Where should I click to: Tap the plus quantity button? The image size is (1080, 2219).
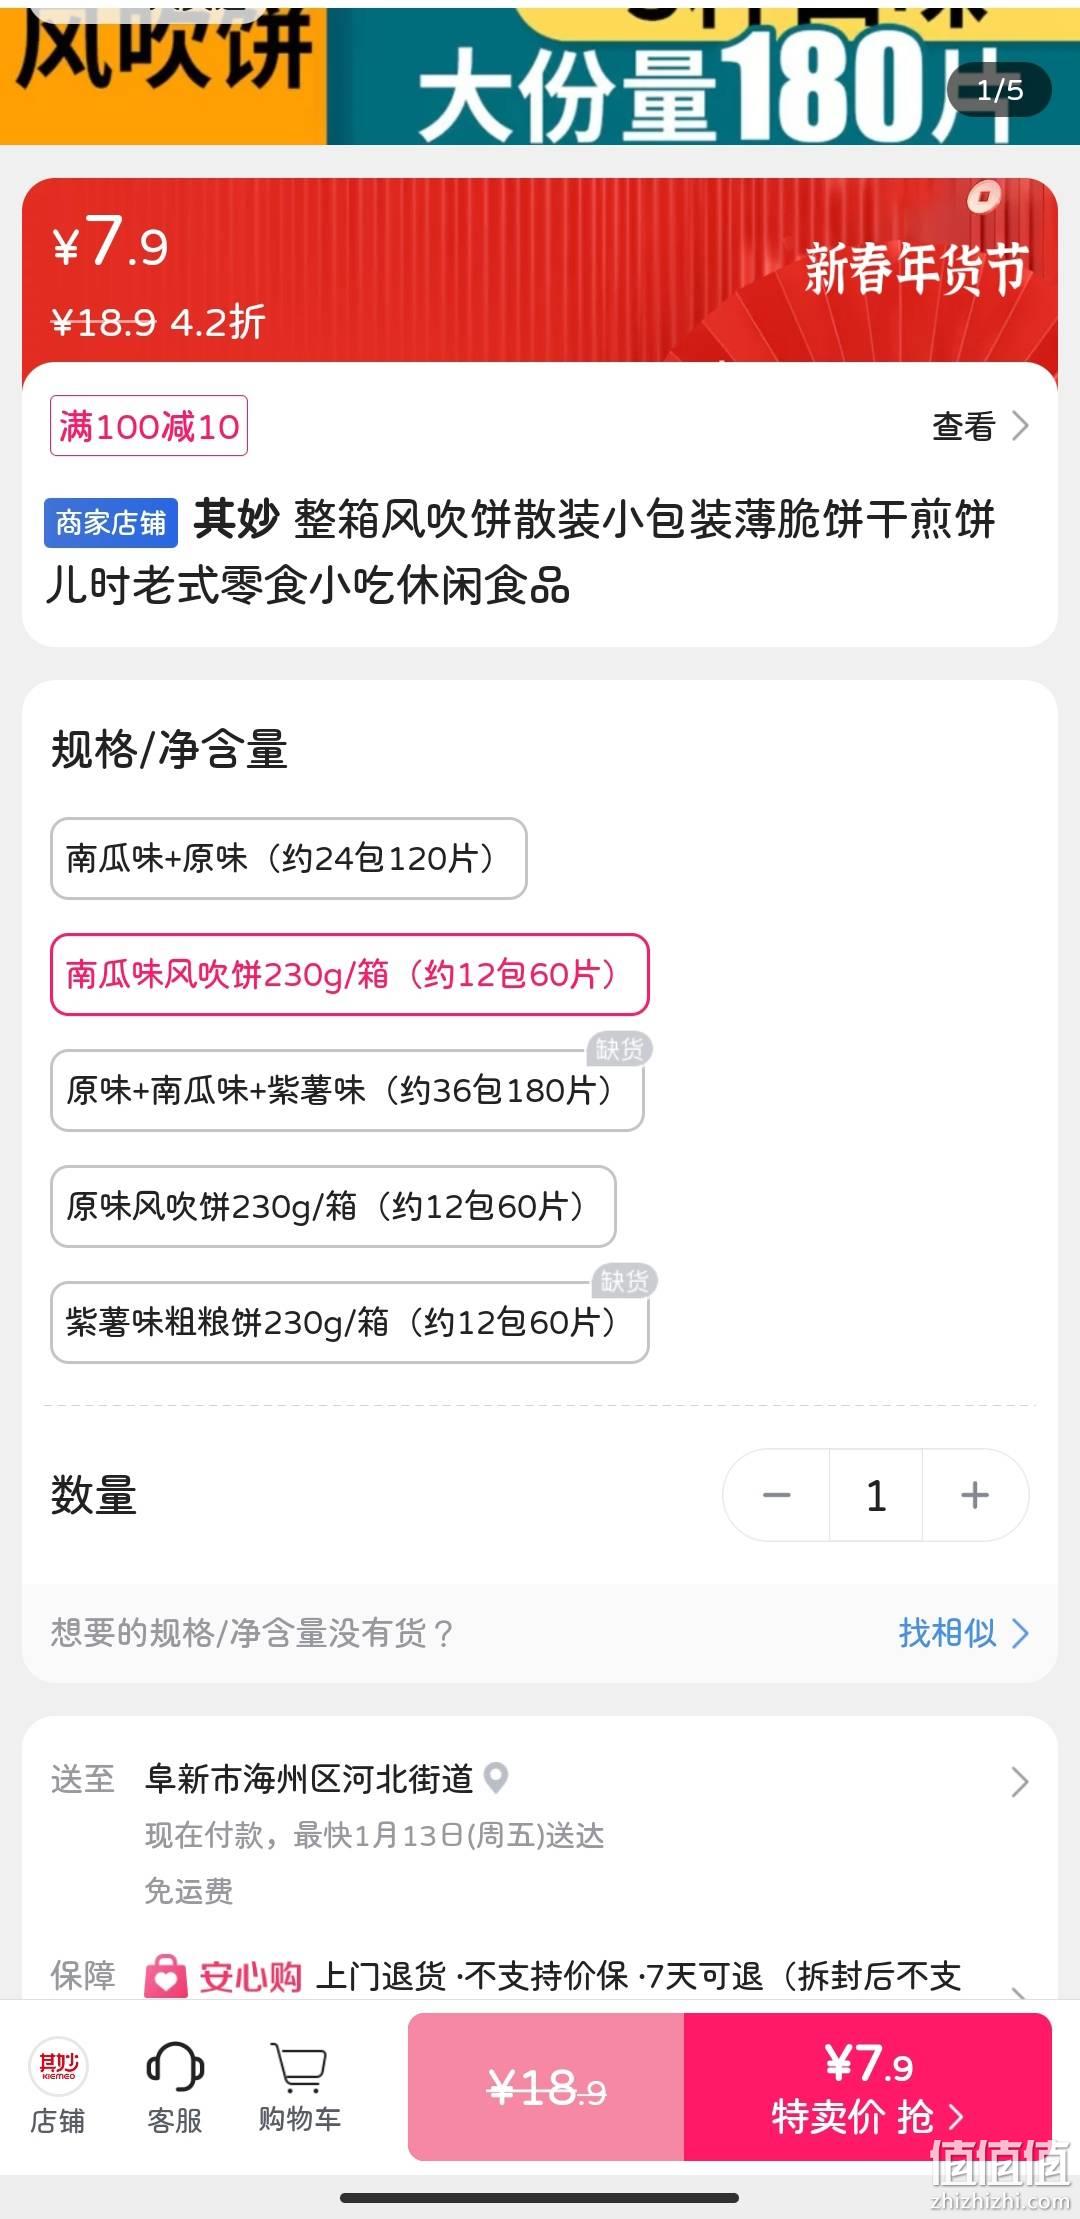(x=975, y=1495)
